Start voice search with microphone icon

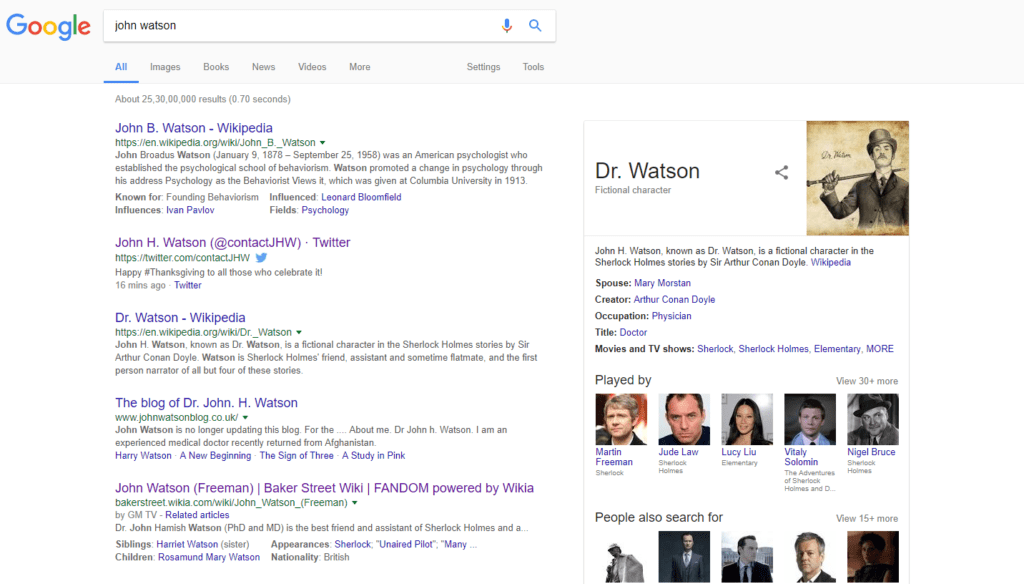point(507,25)
